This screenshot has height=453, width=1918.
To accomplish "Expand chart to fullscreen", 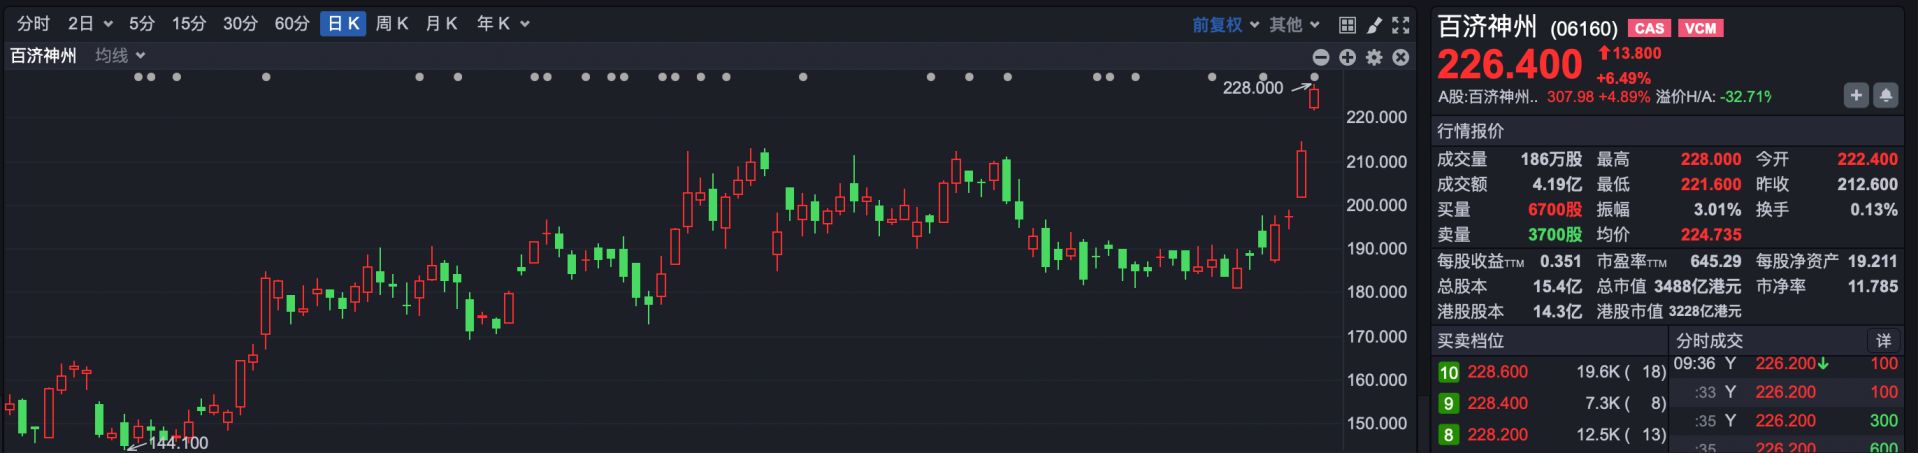I will pyautogui.click(x=1401, y=24).
